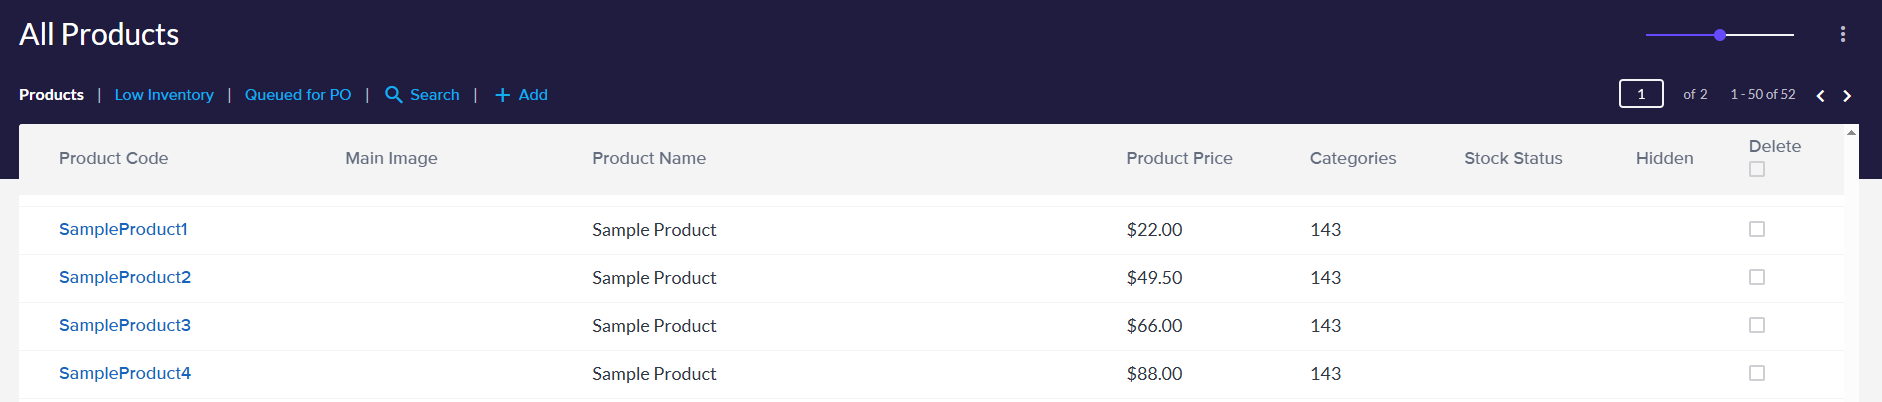1882x402 pixels.
Task: Tick Delete checkbox for SampleProduct3
Action: click(1756, 325)
